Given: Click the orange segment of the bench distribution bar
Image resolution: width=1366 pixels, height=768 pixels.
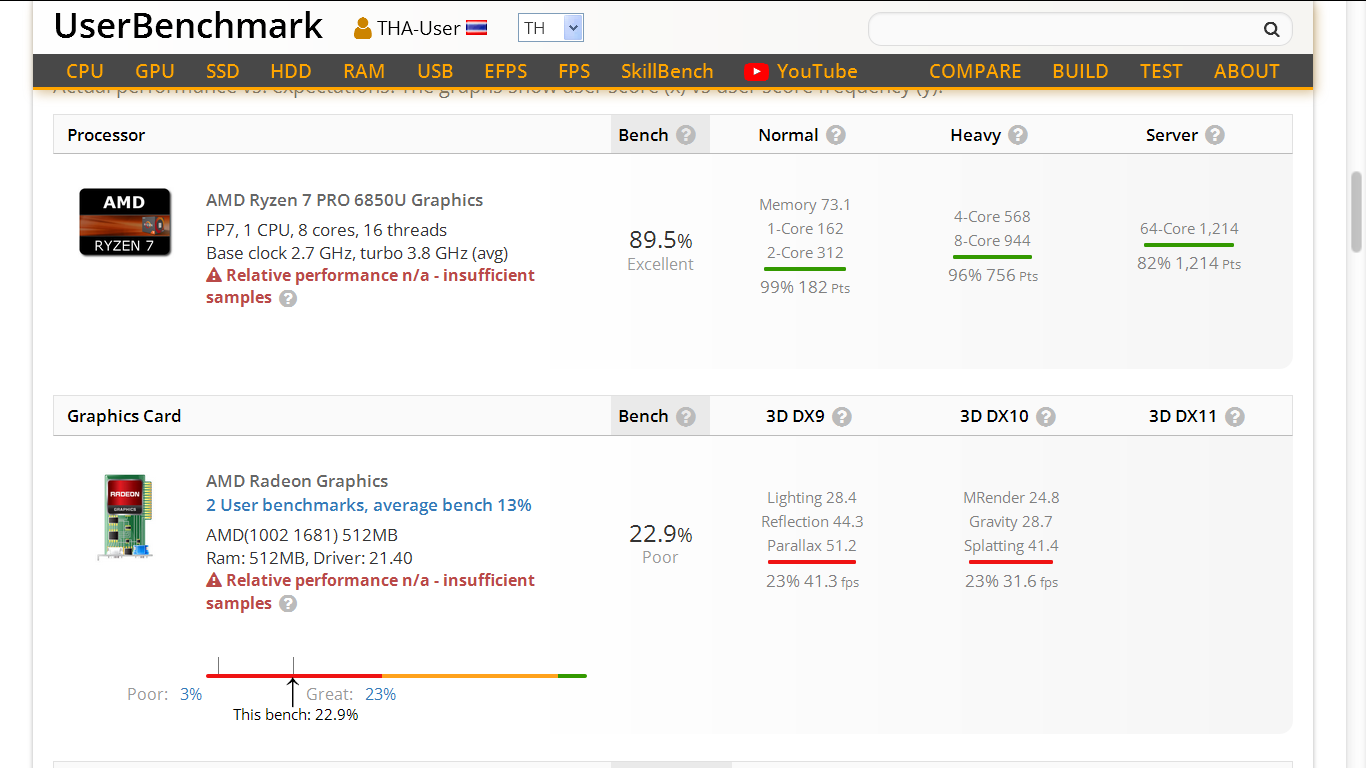Looking at the screenshot, I should tap(470, 676).
